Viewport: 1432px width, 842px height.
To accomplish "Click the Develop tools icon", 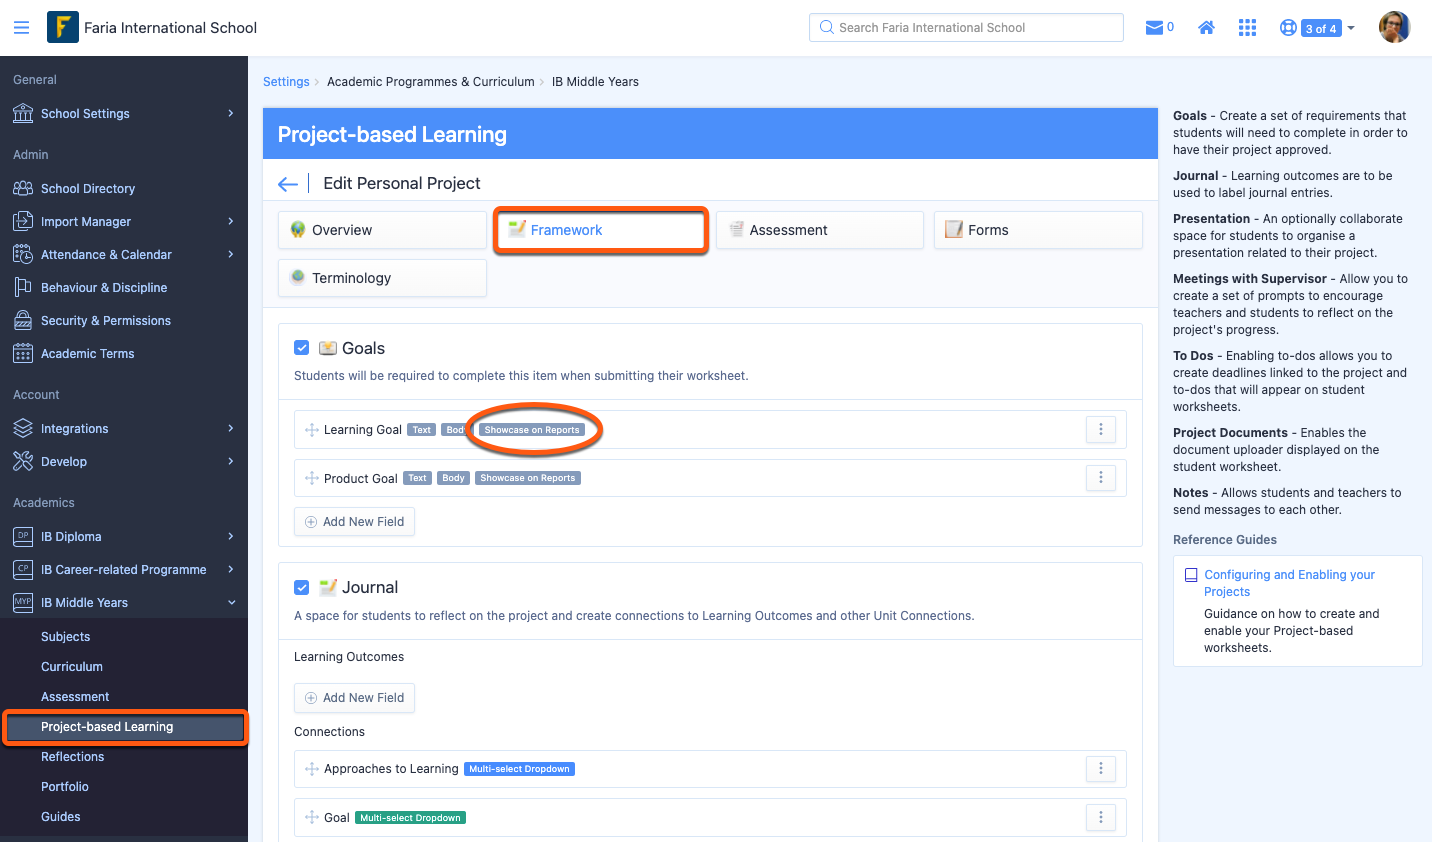I will click(x=23, y=461).
